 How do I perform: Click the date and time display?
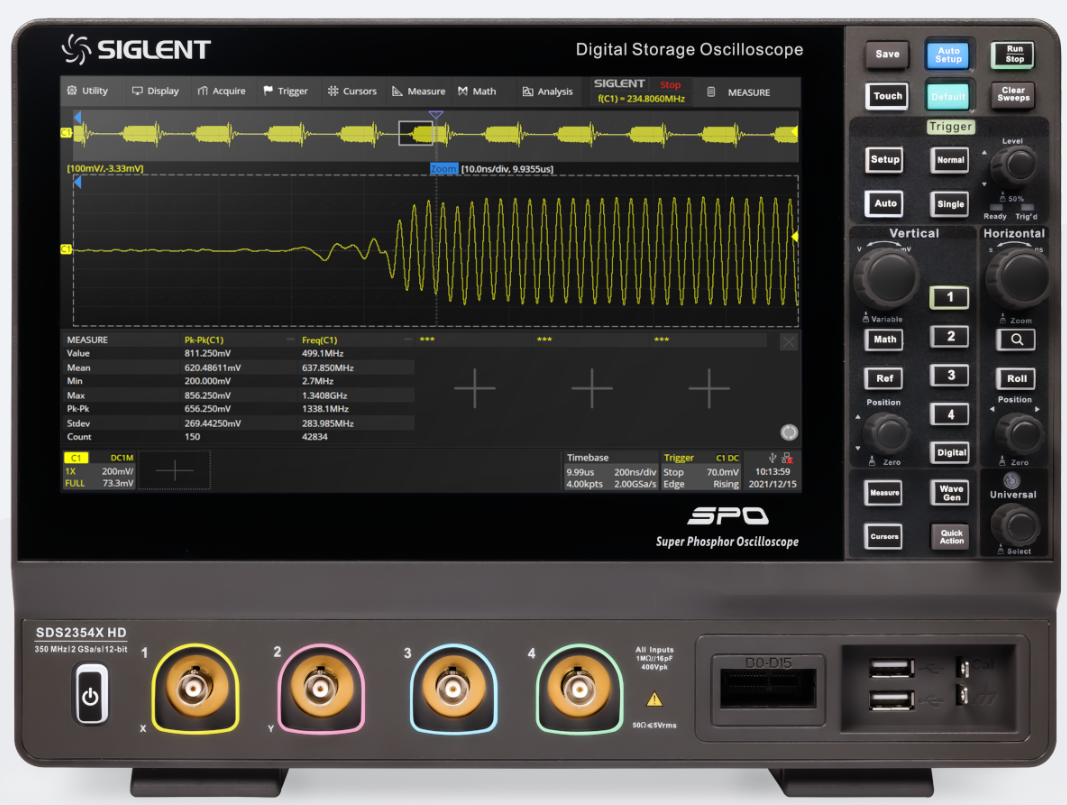tap(772, 478)
